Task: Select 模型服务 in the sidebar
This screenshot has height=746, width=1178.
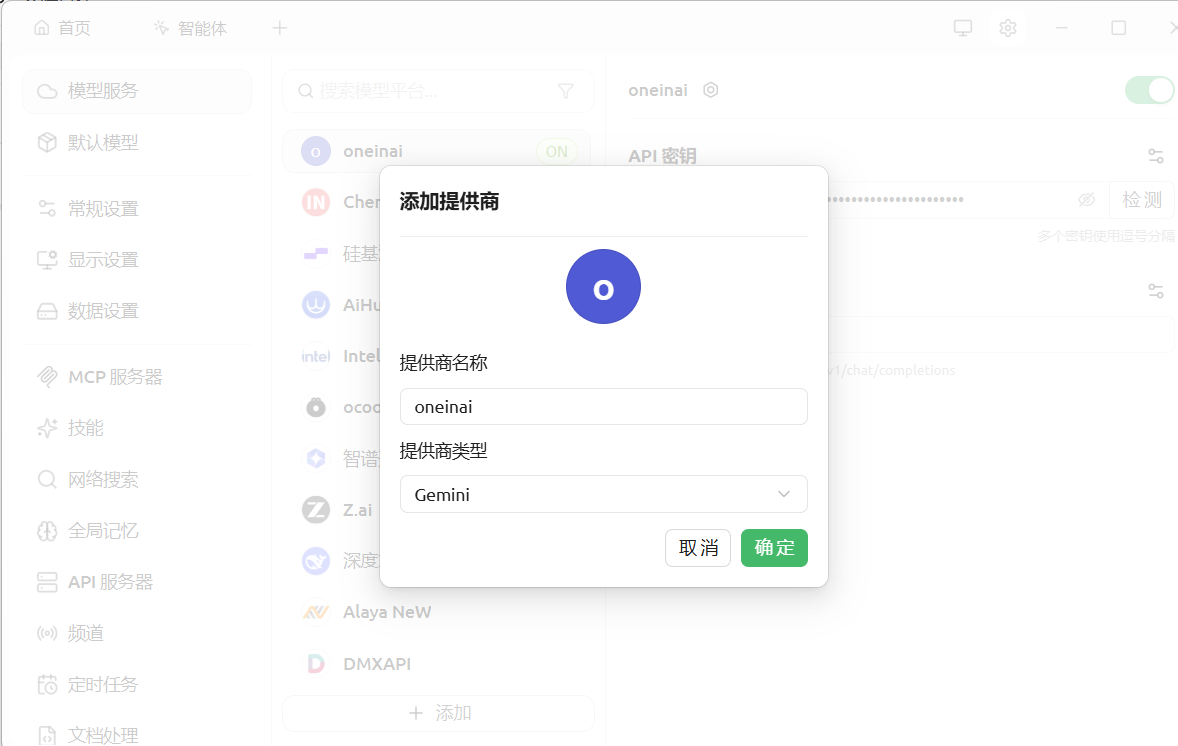Action: (x=137, y=91)
